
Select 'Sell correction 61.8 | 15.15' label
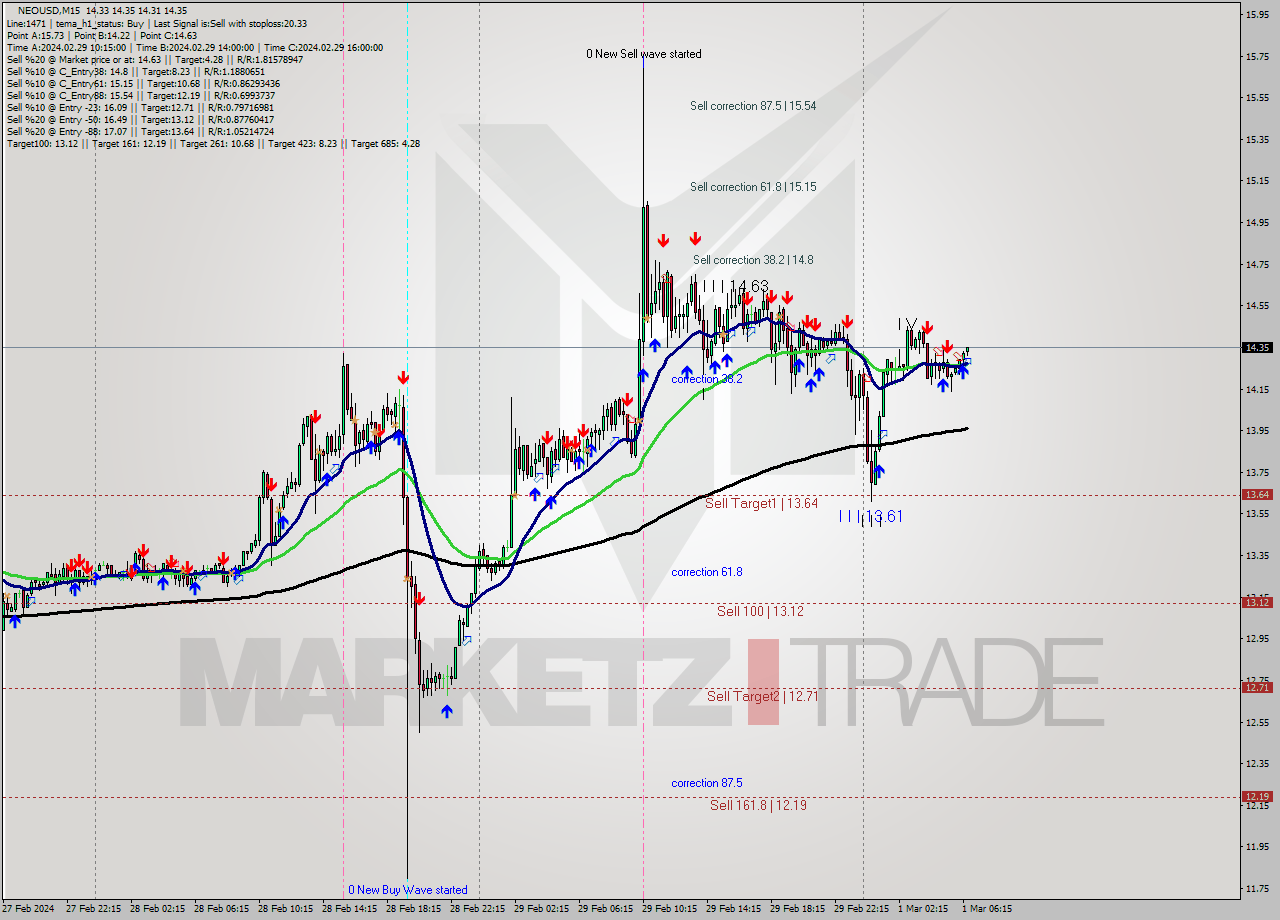pyautogui.click(x=753, y=187)
